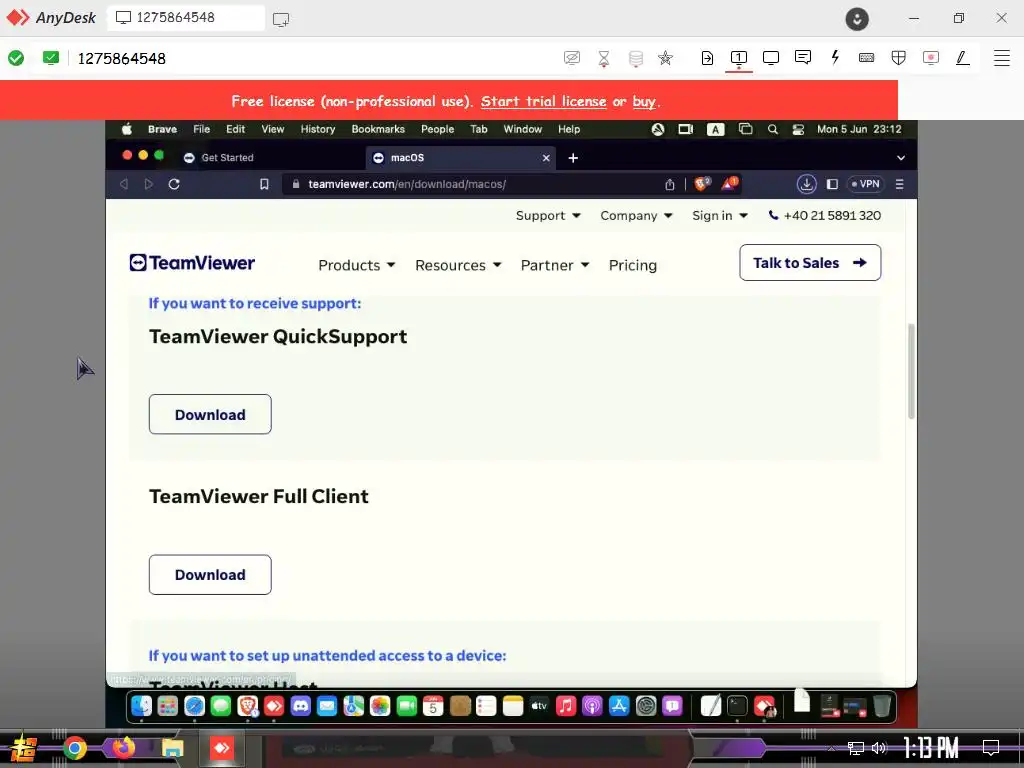
Task: Open Pricing page link
Action: coord(633,265)
